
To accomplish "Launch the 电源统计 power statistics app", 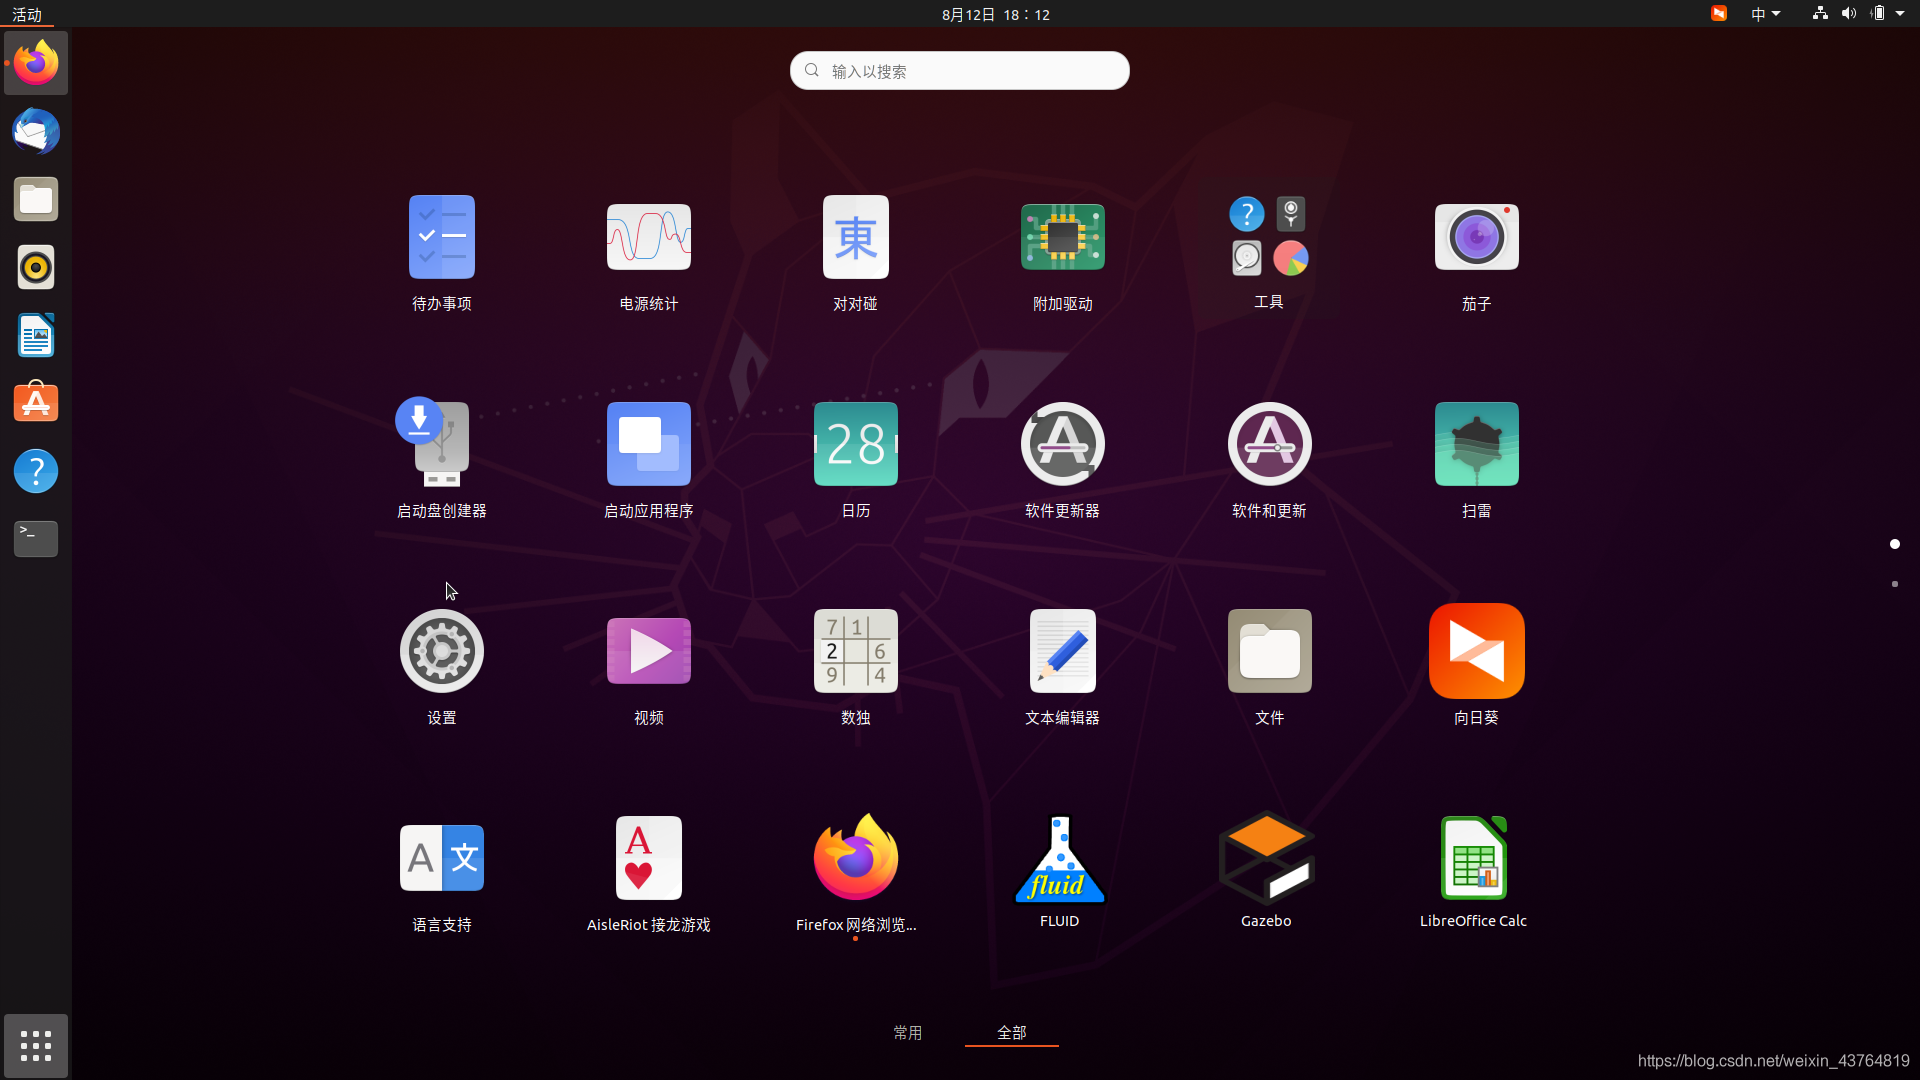I will point(648,238).
